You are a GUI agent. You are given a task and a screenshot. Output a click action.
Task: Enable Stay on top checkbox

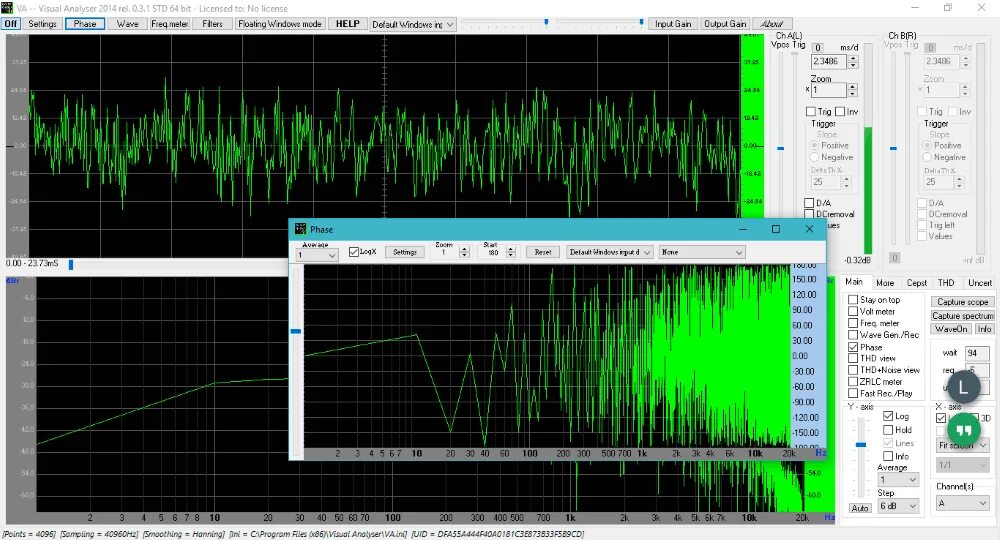[853, 300]
